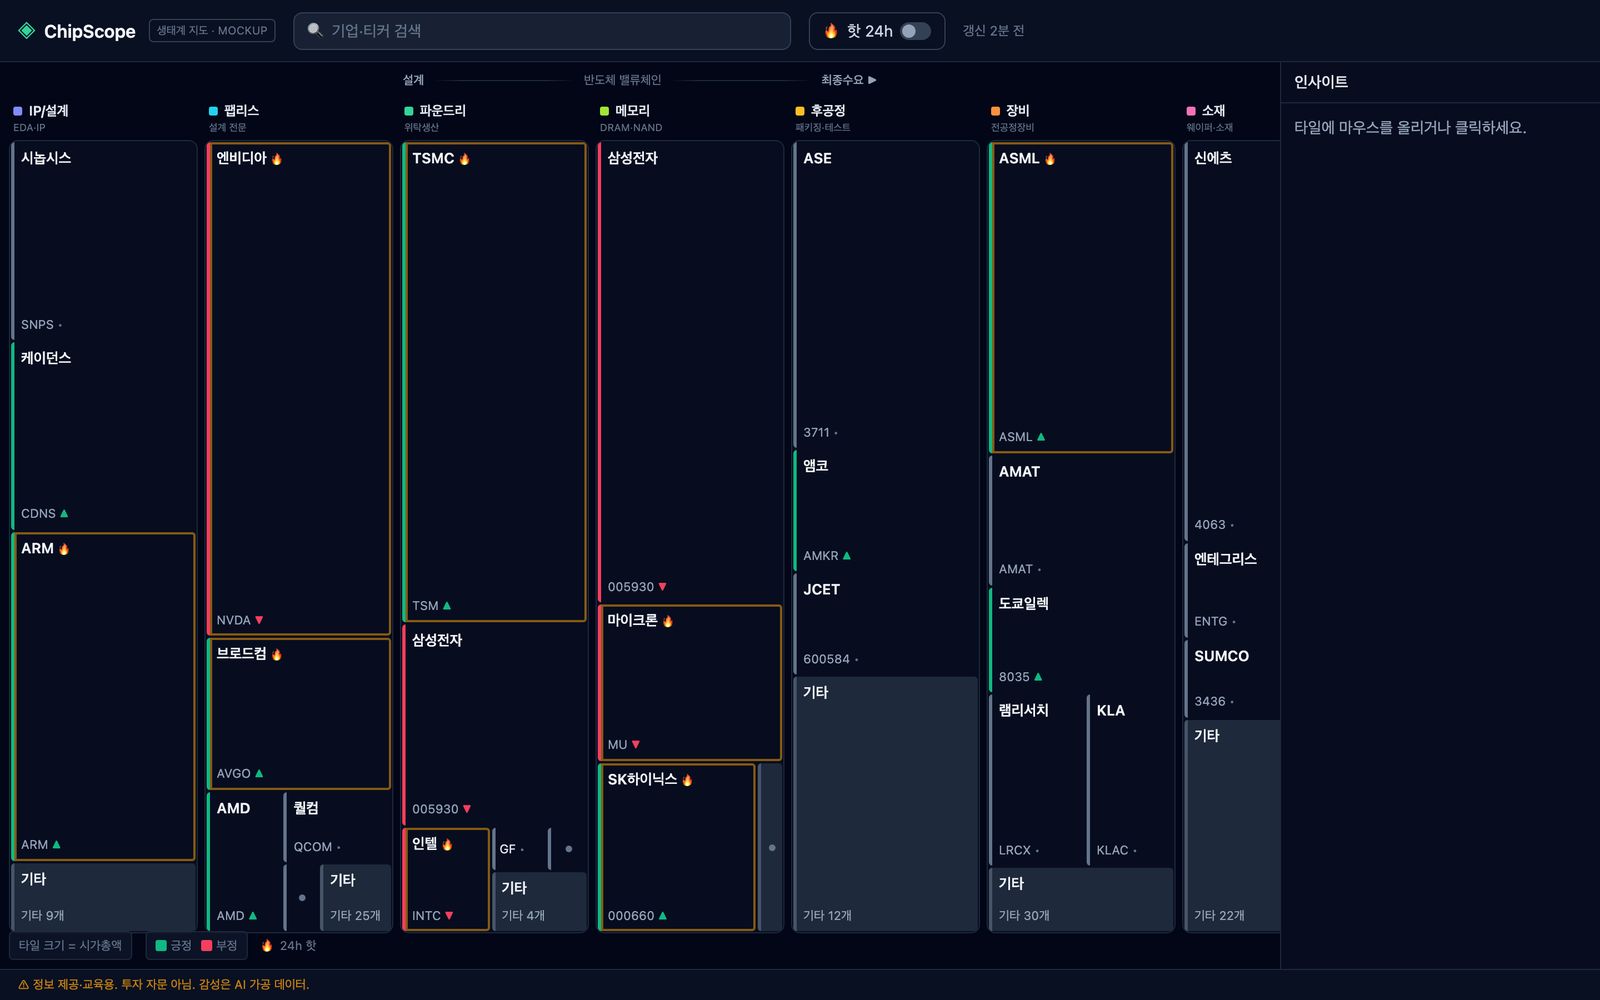Click the purple swatch beside IP/설계
The height and width of the screenshot is (1000, 1600).
click(18, 111)
